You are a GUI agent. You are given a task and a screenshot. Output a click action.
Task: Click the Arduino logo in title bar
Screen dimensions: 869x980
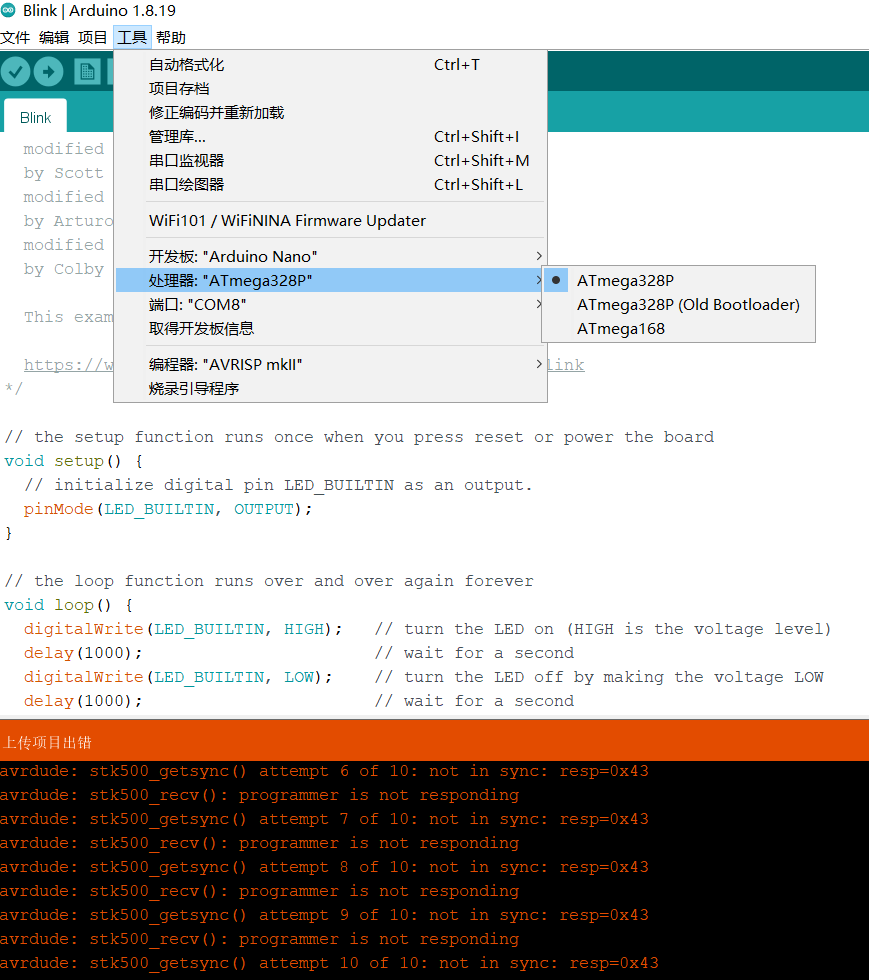pyautogui.click(x=8, y=10)
